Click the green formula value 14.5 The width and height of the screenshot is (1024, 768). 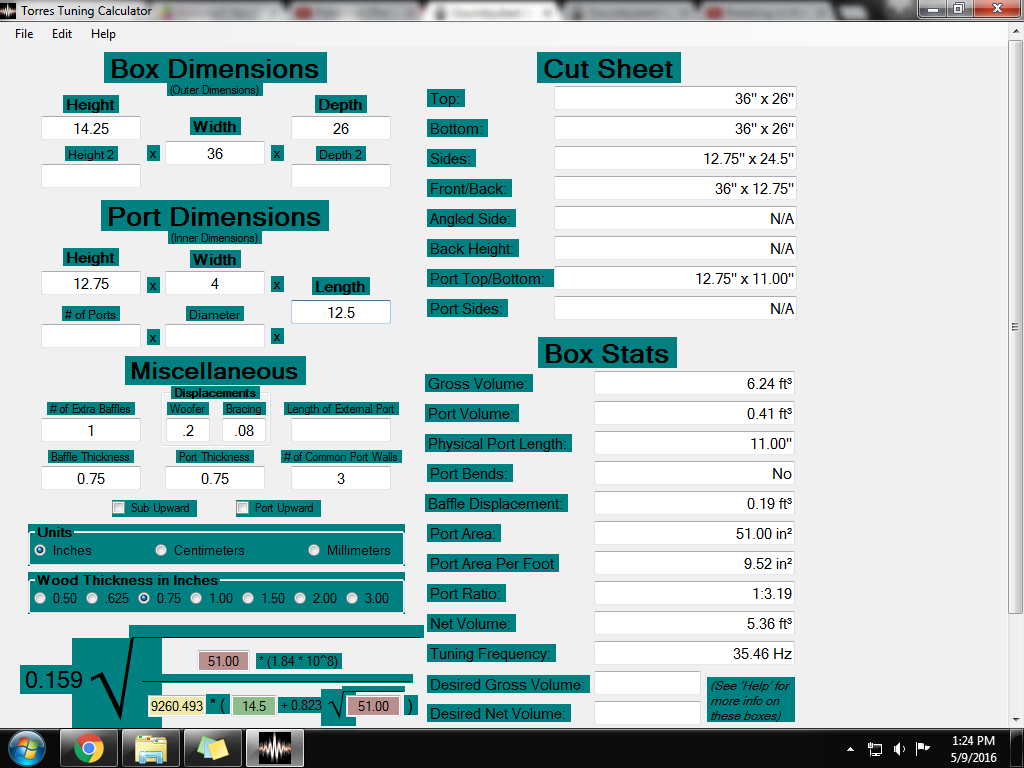[x=254, y=706]
